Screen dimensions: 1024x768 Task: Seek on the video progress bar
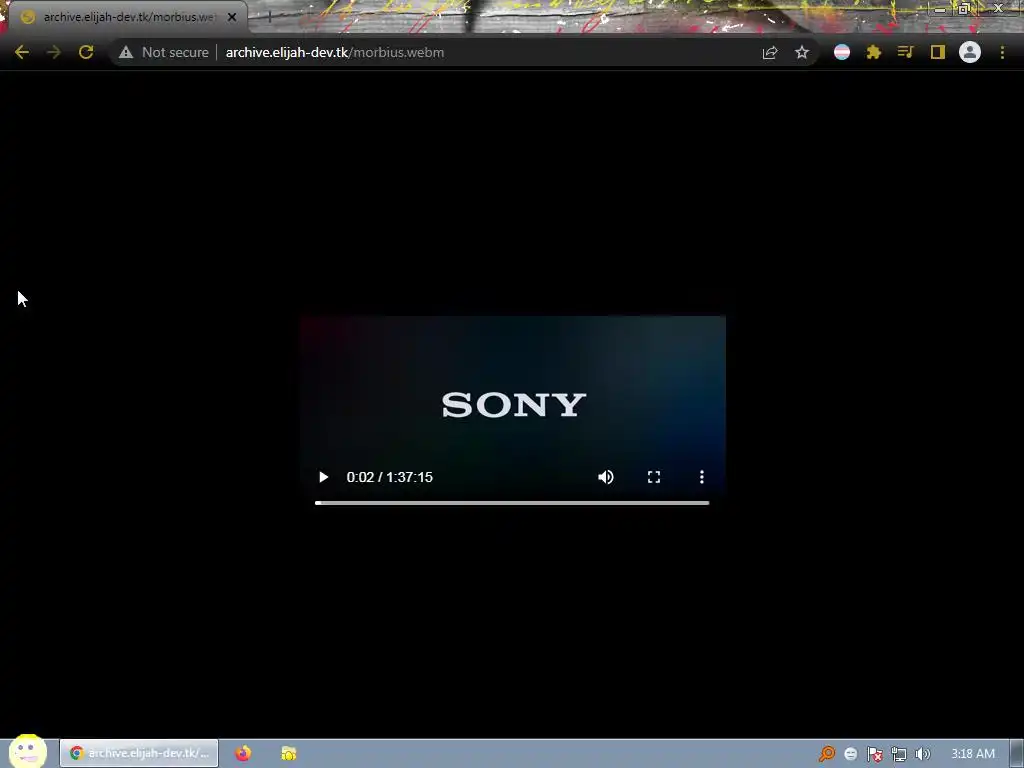[512, 503]
